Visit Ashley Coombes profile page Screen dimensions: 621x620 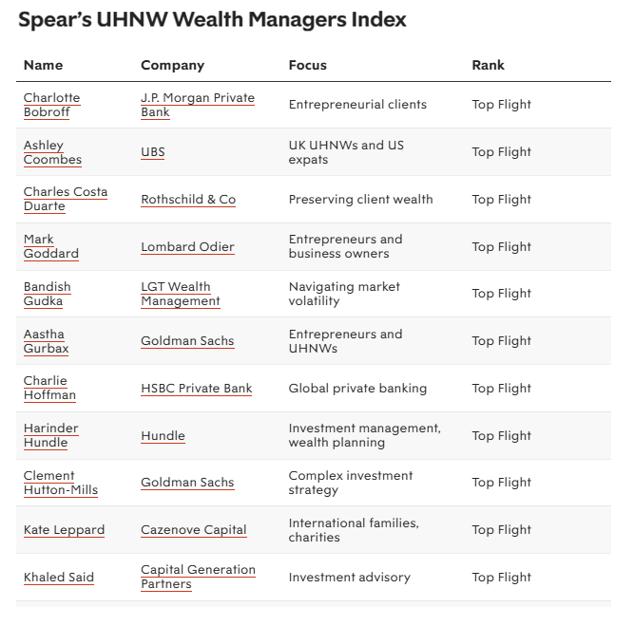click(53, 152)
